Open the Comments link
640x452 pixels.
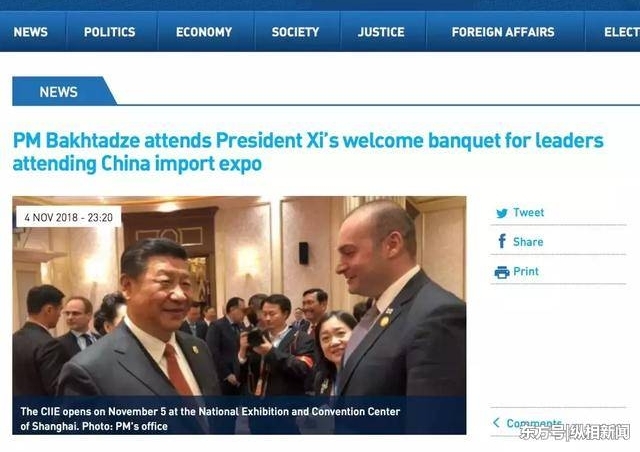click(x=534, y=423)
